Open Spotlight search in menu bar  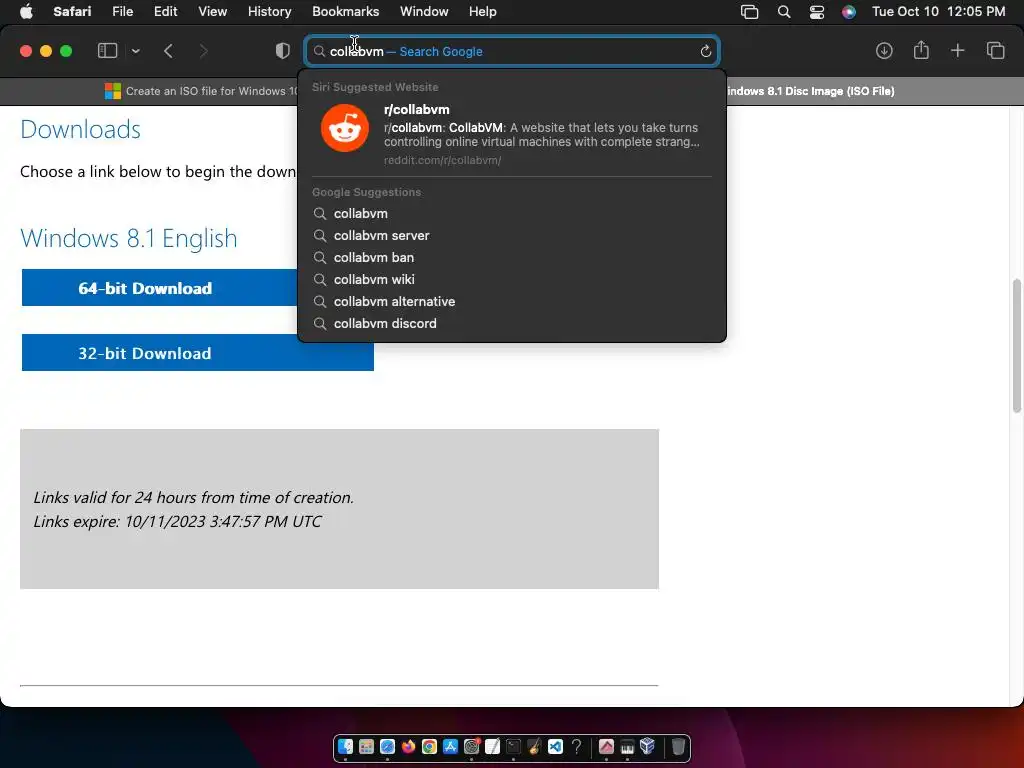pyautogui.click(x=784, y=12)
